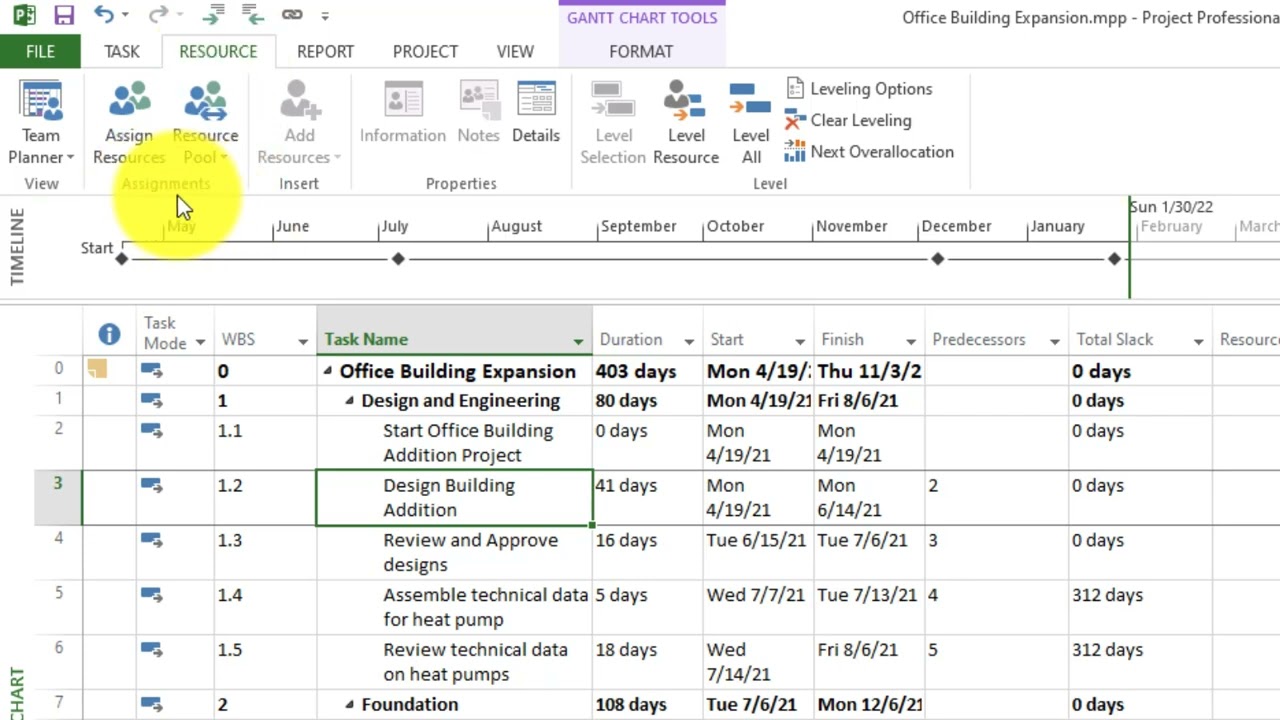Collapse Office Building Expansion summary task

pyautogui.click(x=327, y=371)
